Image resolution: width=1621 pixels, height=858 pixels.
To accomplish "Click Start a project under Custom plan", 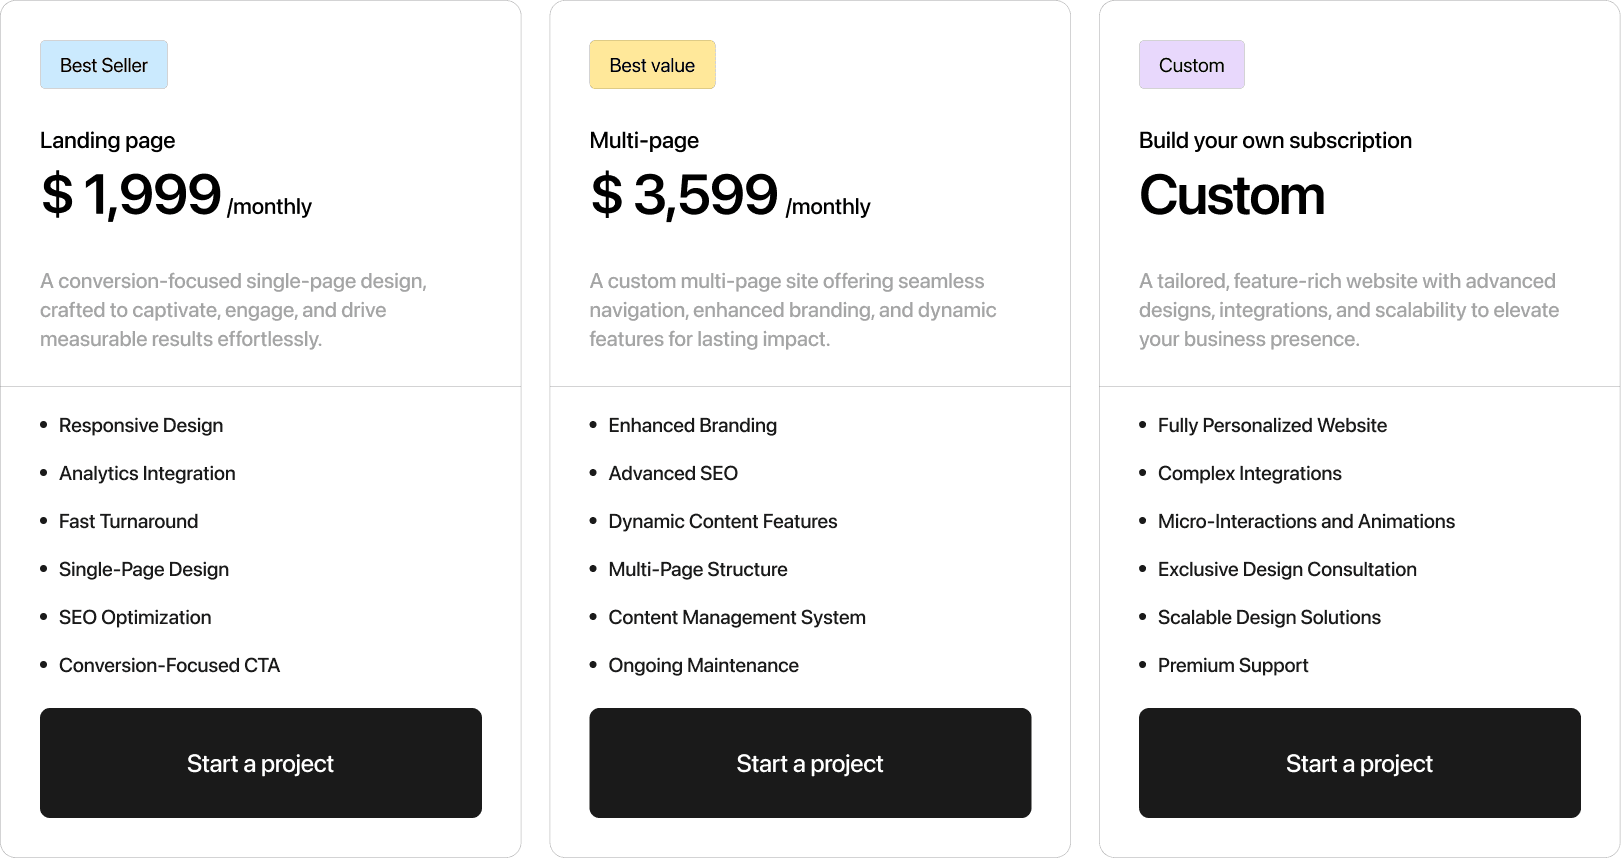I will pos(1360,763).
